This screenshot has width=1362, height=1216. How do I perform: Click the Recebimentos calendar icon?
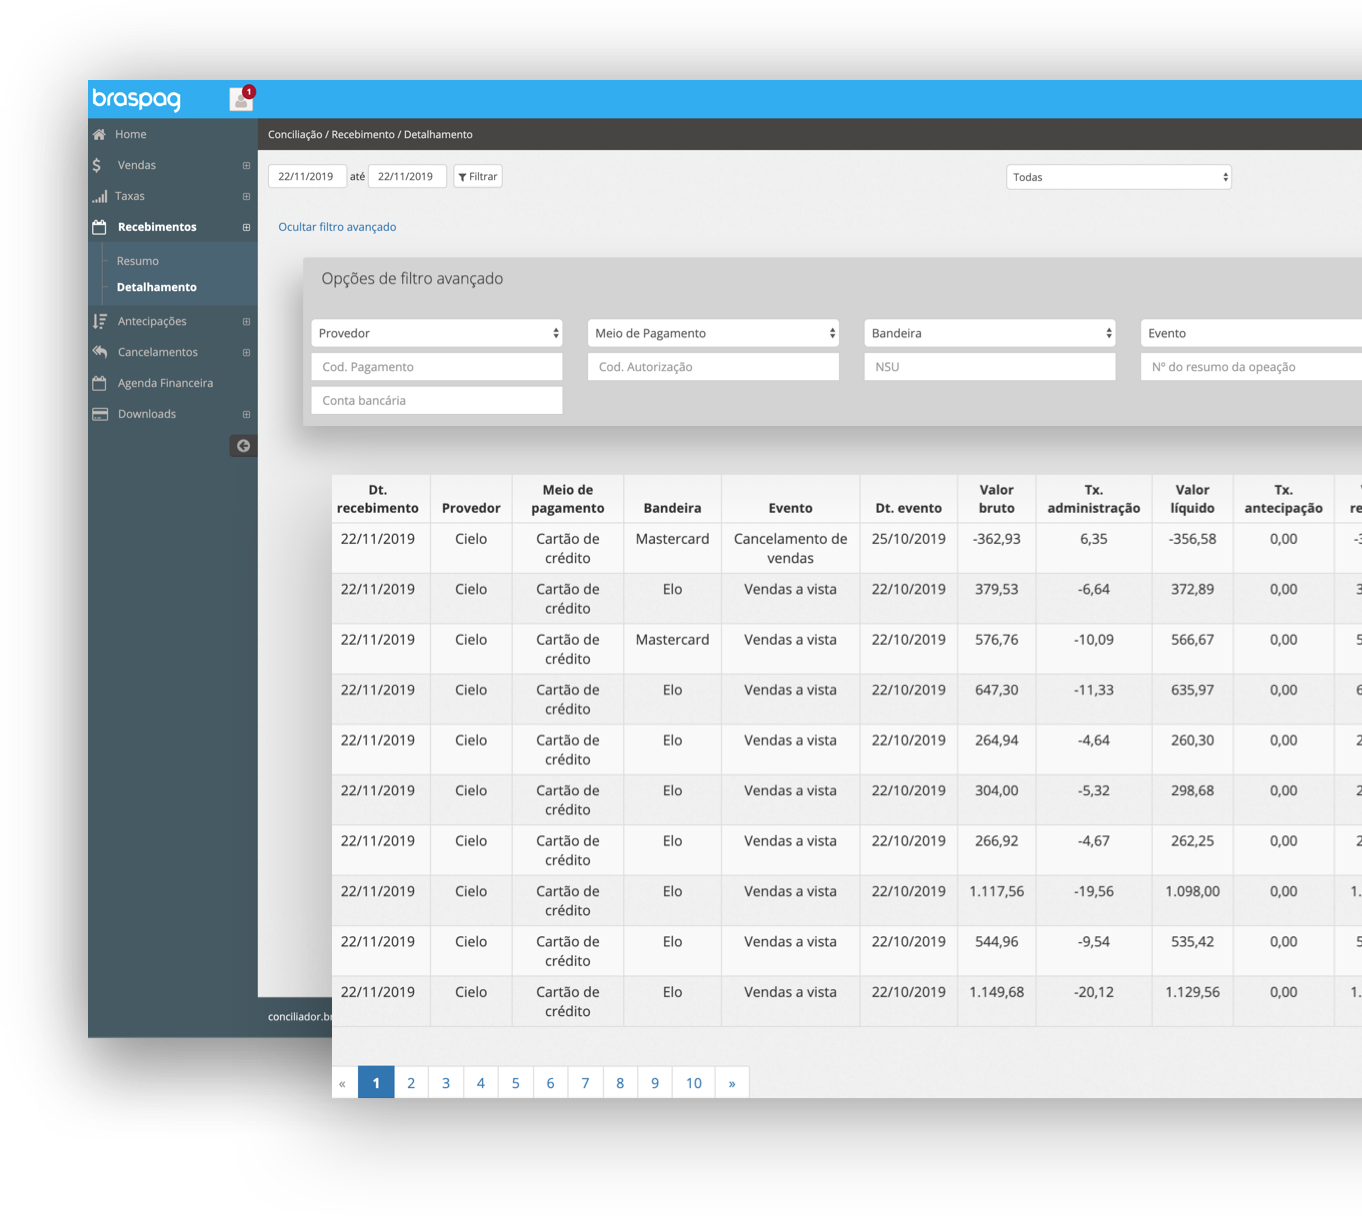99,227
